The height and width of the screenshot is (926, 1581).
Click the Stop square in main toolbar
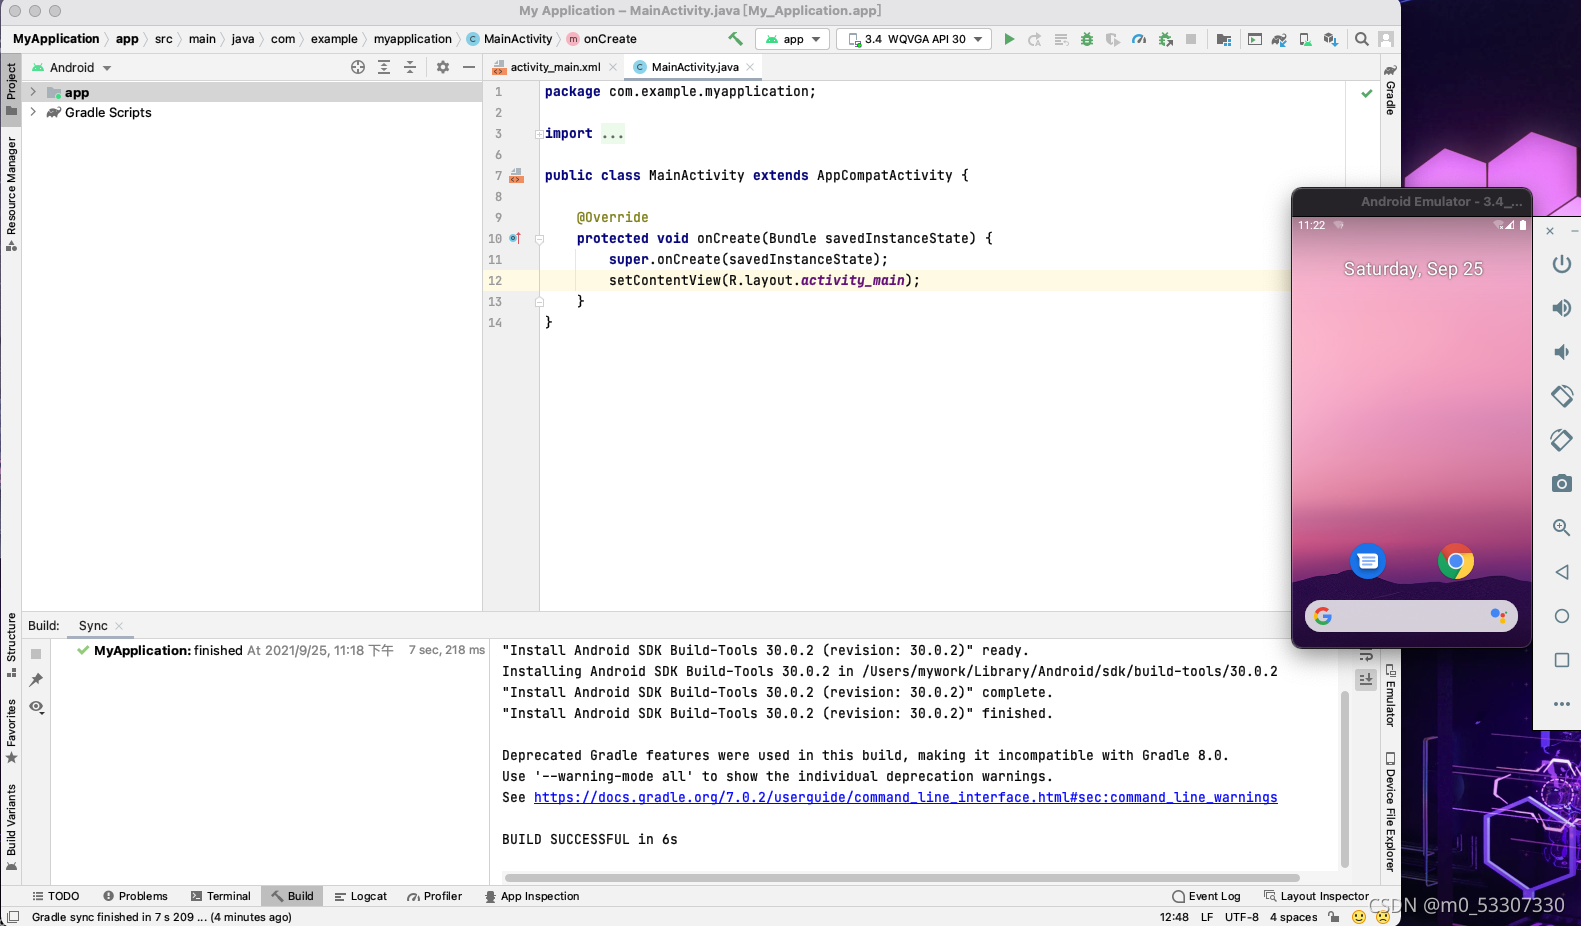point(1191,39)
